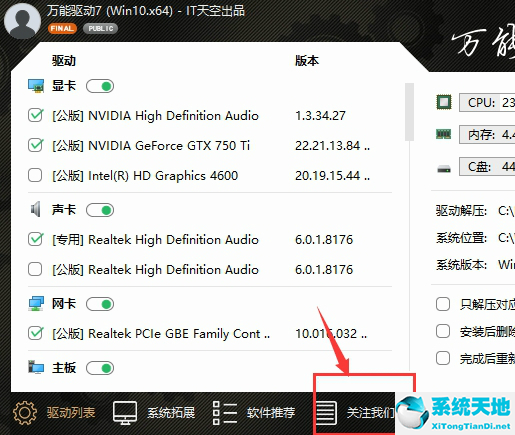Click the monitor icon for 系统拓展
The image size is (515, 435).
(x=125, y=413)
